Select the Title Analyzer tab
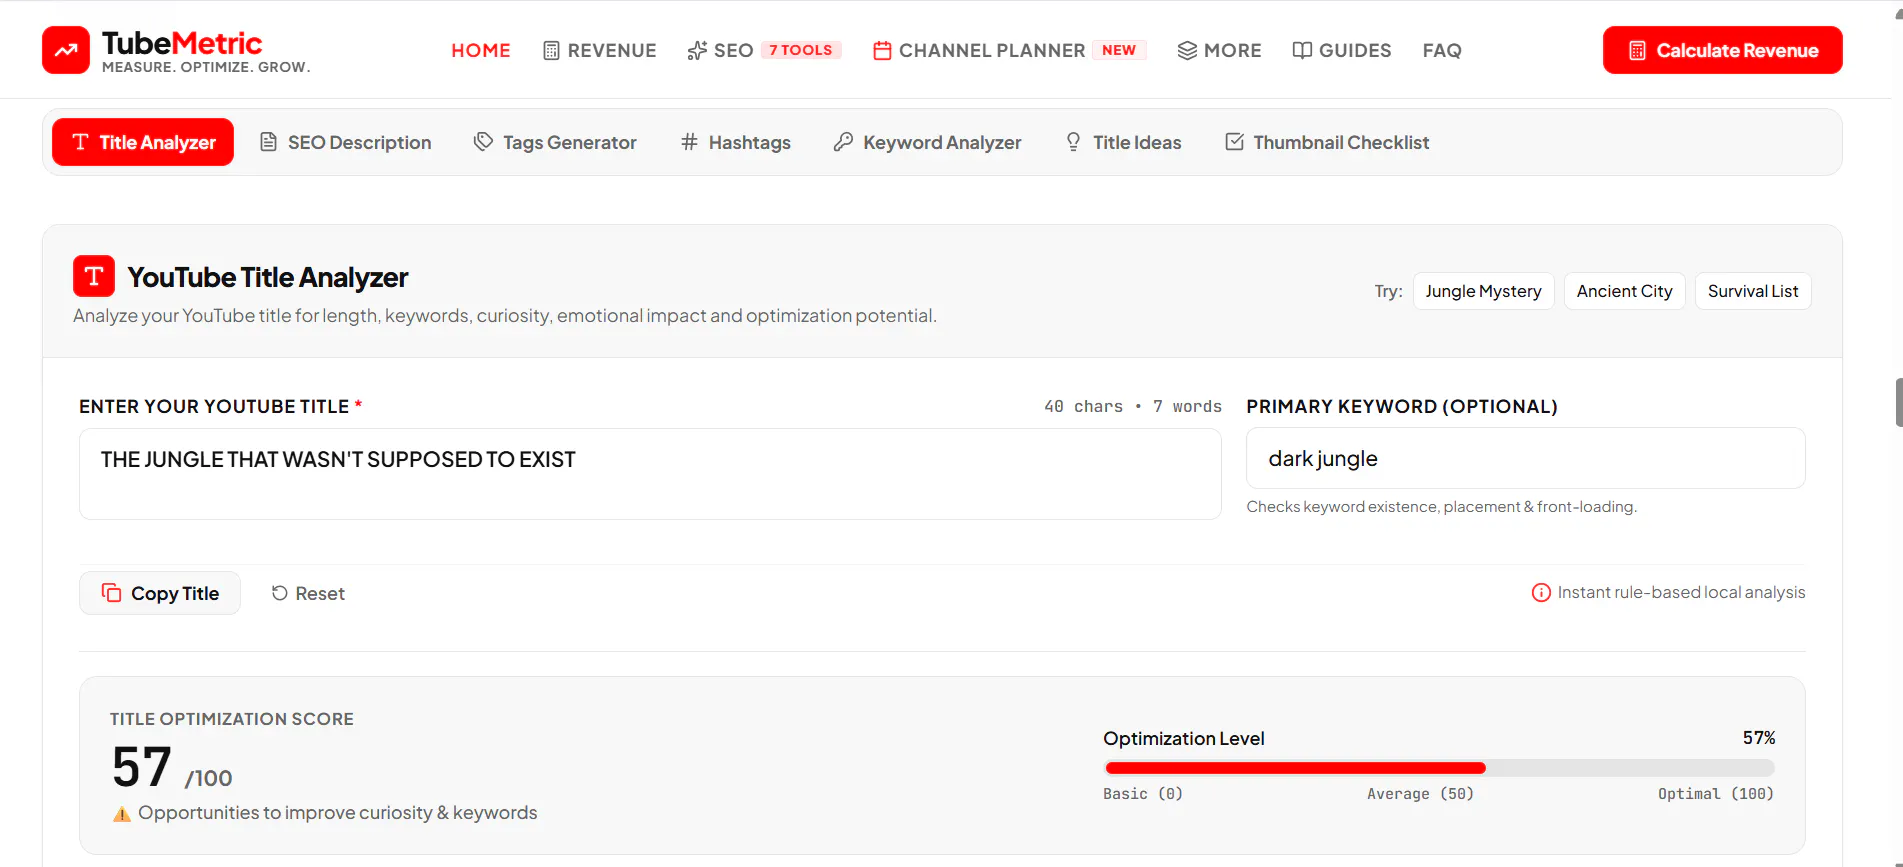The width and height of the screenshot is (1903, 867). (x=143, y=142)
